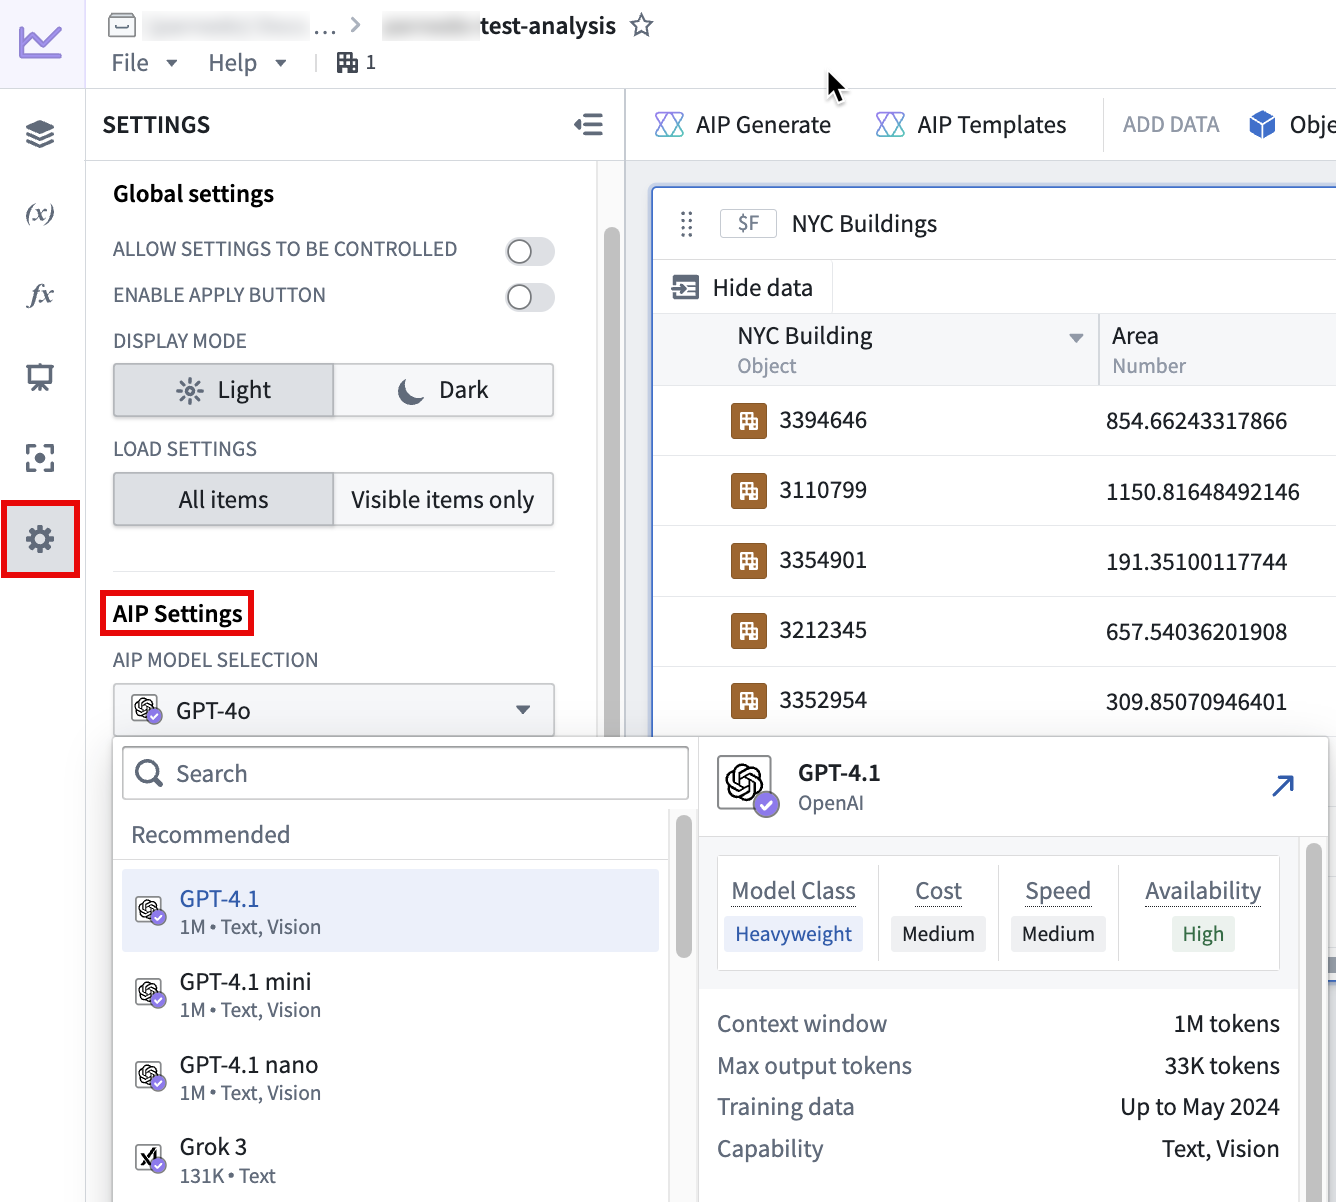Choose Grok 3 model
The image size is (1336, 1202).
[390, 1160]
